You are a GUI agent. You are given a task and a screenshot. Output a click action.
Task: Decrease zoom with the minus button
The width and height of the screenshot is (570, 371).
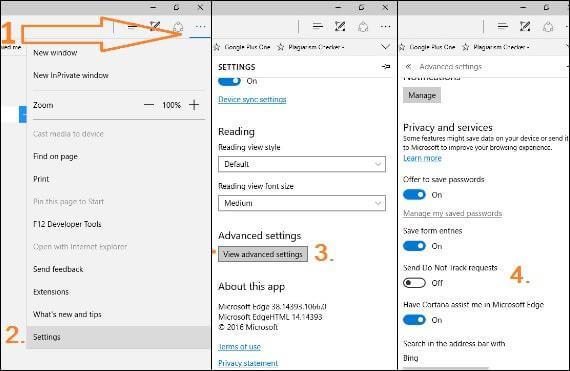(149, 105)
